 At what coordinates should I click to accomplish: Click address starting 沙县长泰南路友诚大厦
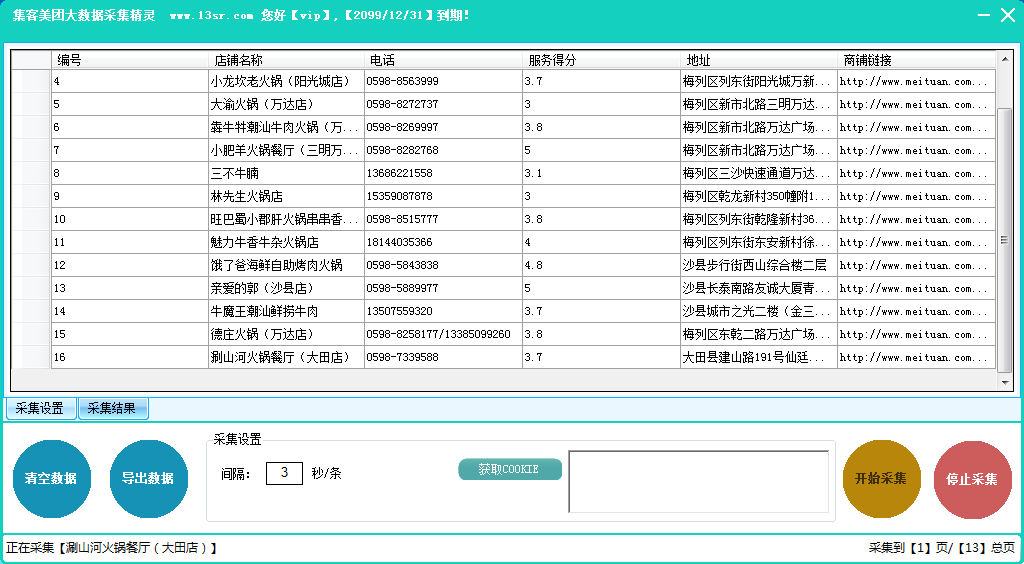756,289
